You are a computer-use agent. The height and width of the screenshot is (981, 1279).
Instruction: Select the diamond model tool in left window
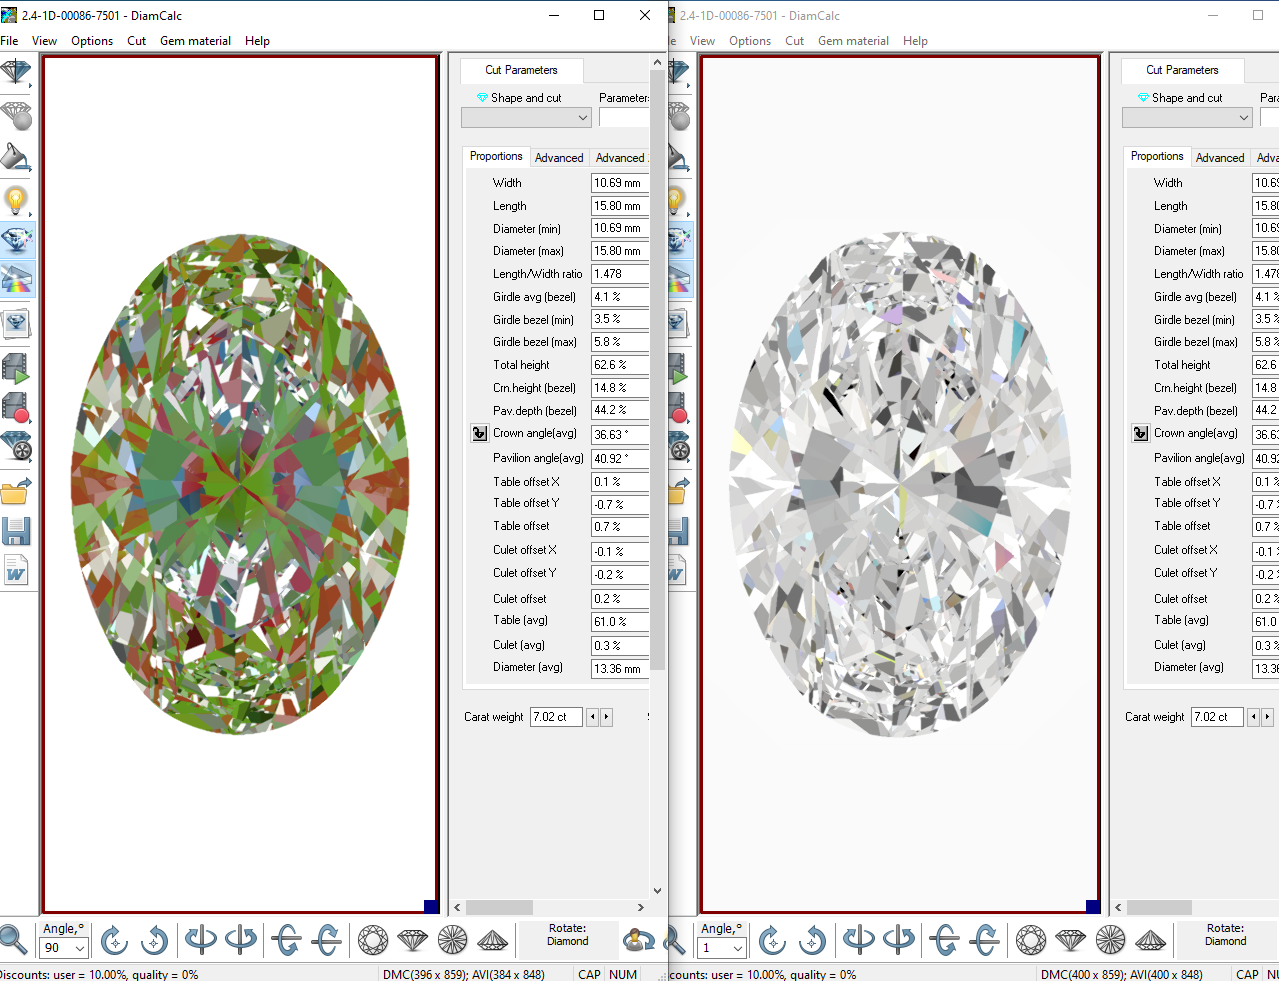16,73
